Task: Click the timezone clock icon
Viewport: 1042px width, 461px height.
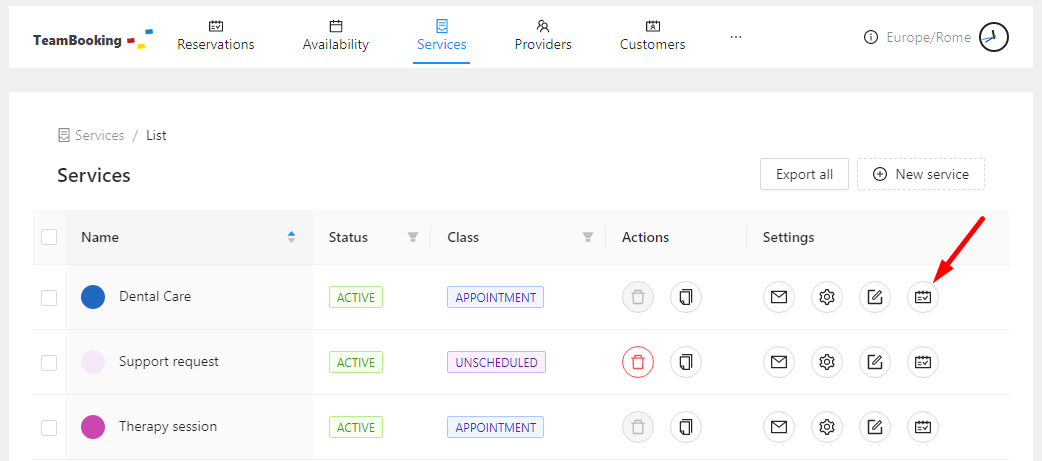Action: tap(993, 38)
